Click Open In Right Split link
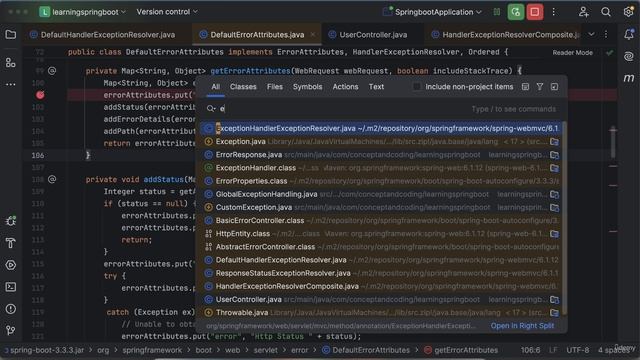640x360 pixels. point(522,326)
